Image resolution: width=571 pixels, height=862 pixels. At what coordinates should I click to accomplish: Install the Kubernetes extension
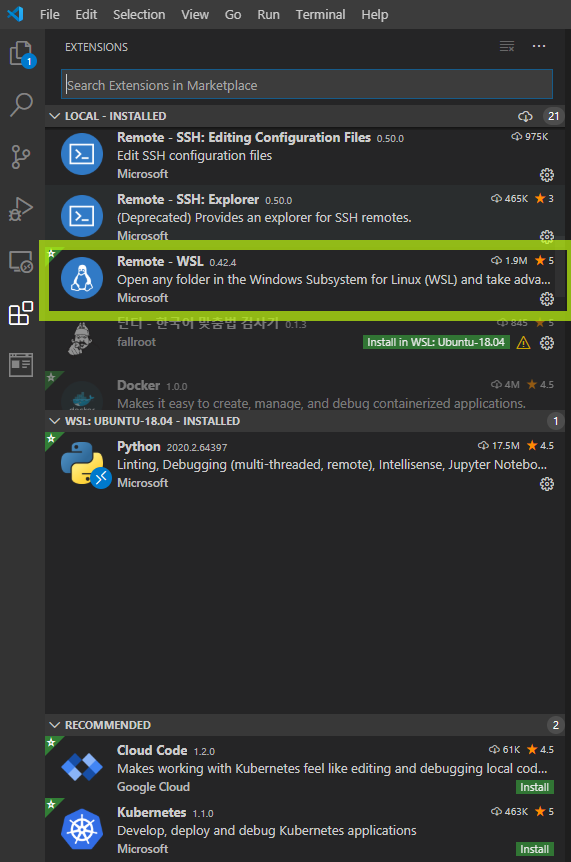[535, 849]
